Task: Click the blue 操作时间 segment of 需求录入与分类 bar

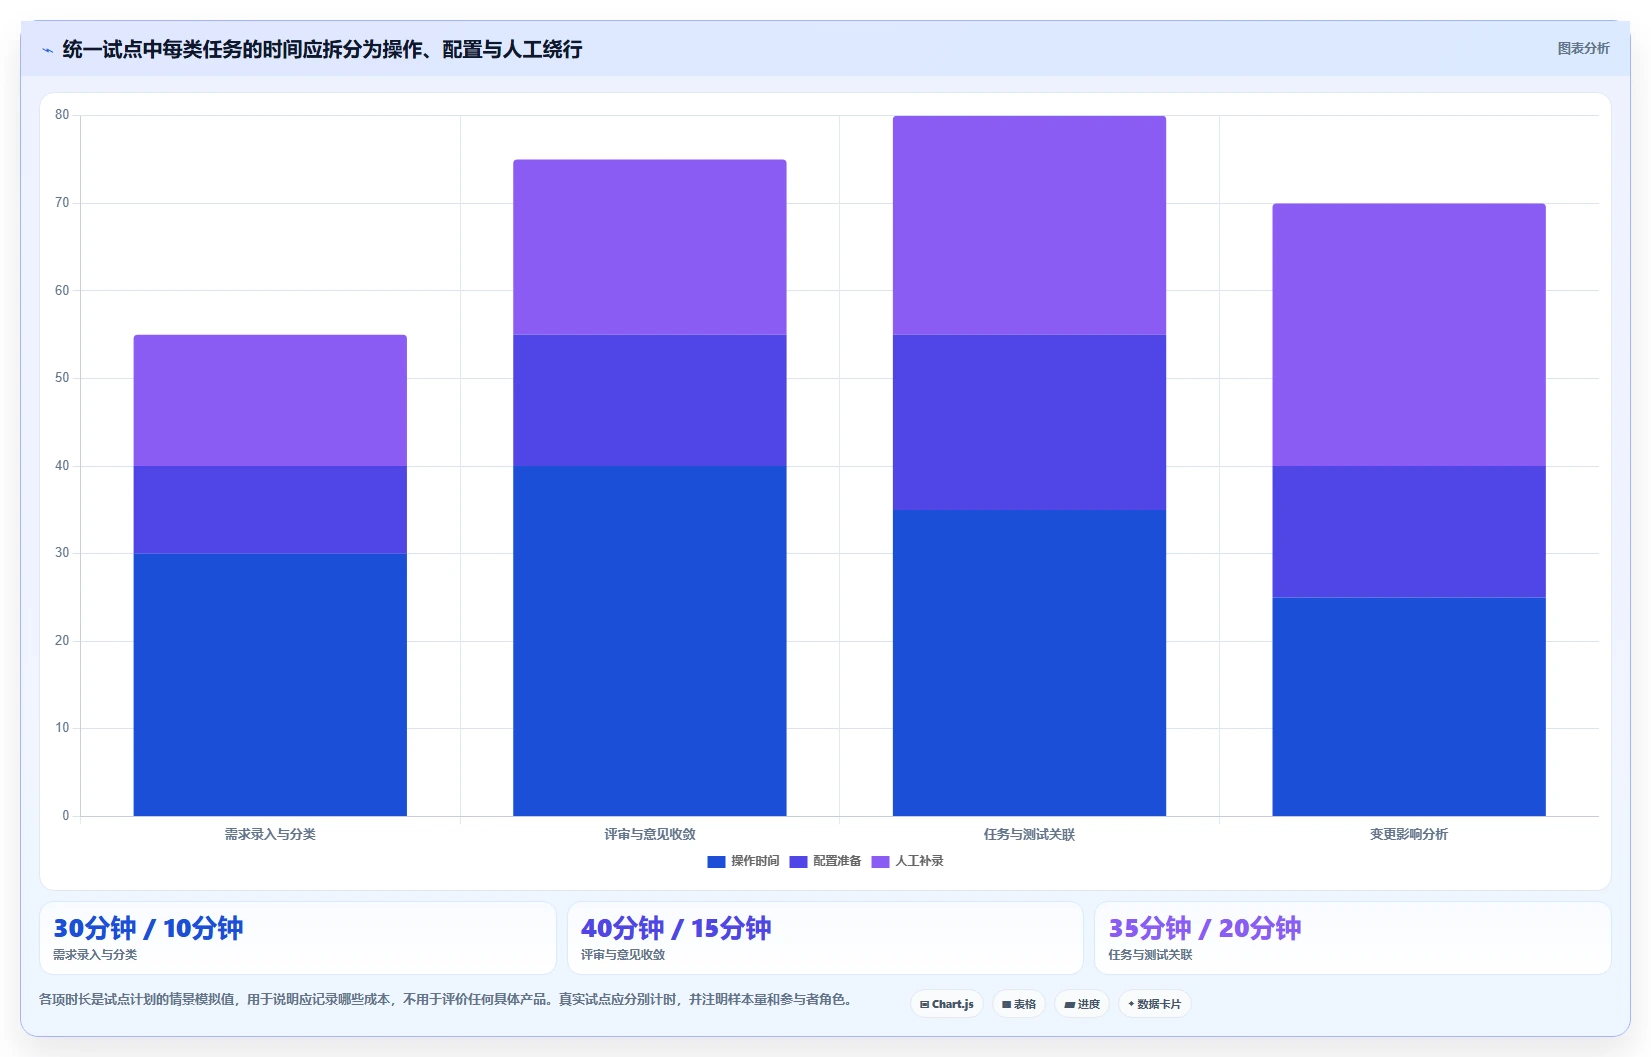Action: pyautogui.click(x=270, y=685)
